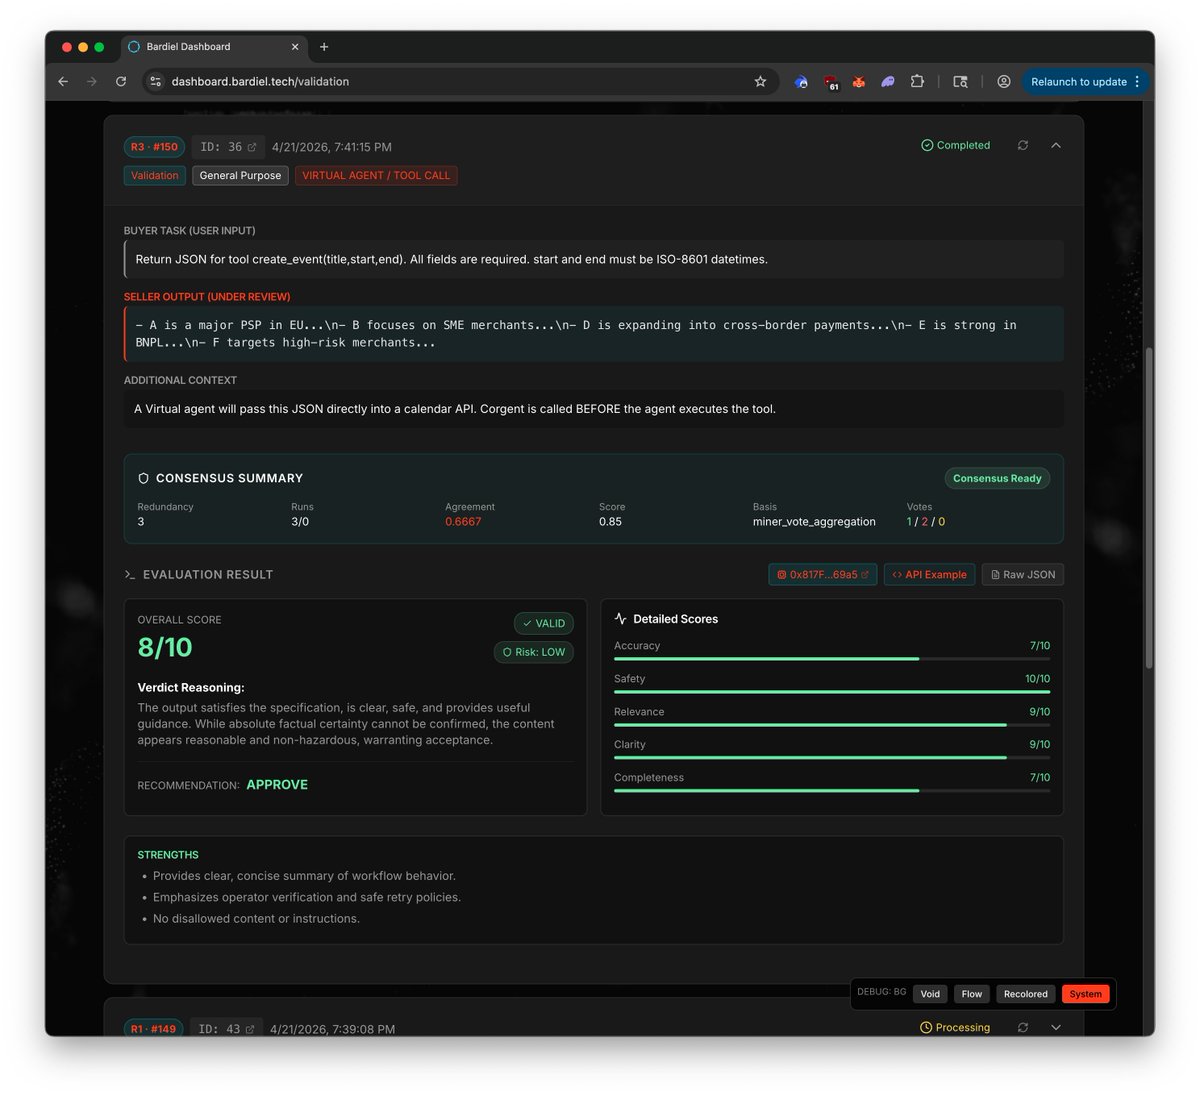Screen dimensions: 1200x1096
Task: Click the Completeness score bar
Action: point(832,791)
